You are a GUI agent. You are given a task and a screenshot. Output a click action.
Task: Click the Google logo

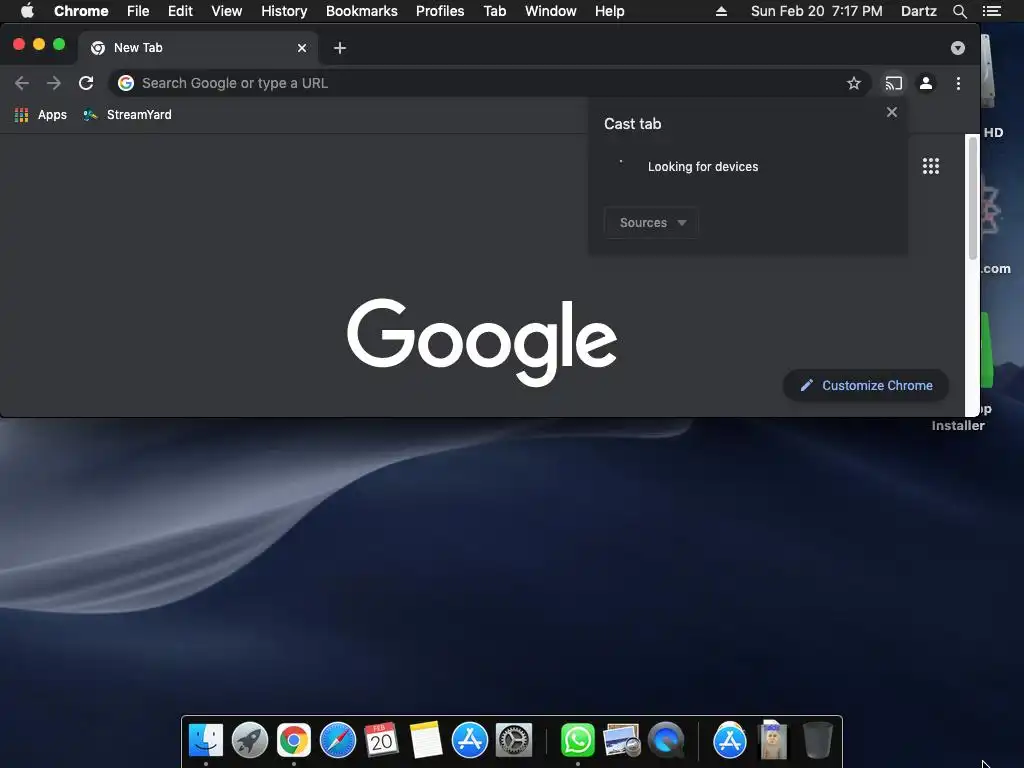pyautogui.click(x=482, y=342)
